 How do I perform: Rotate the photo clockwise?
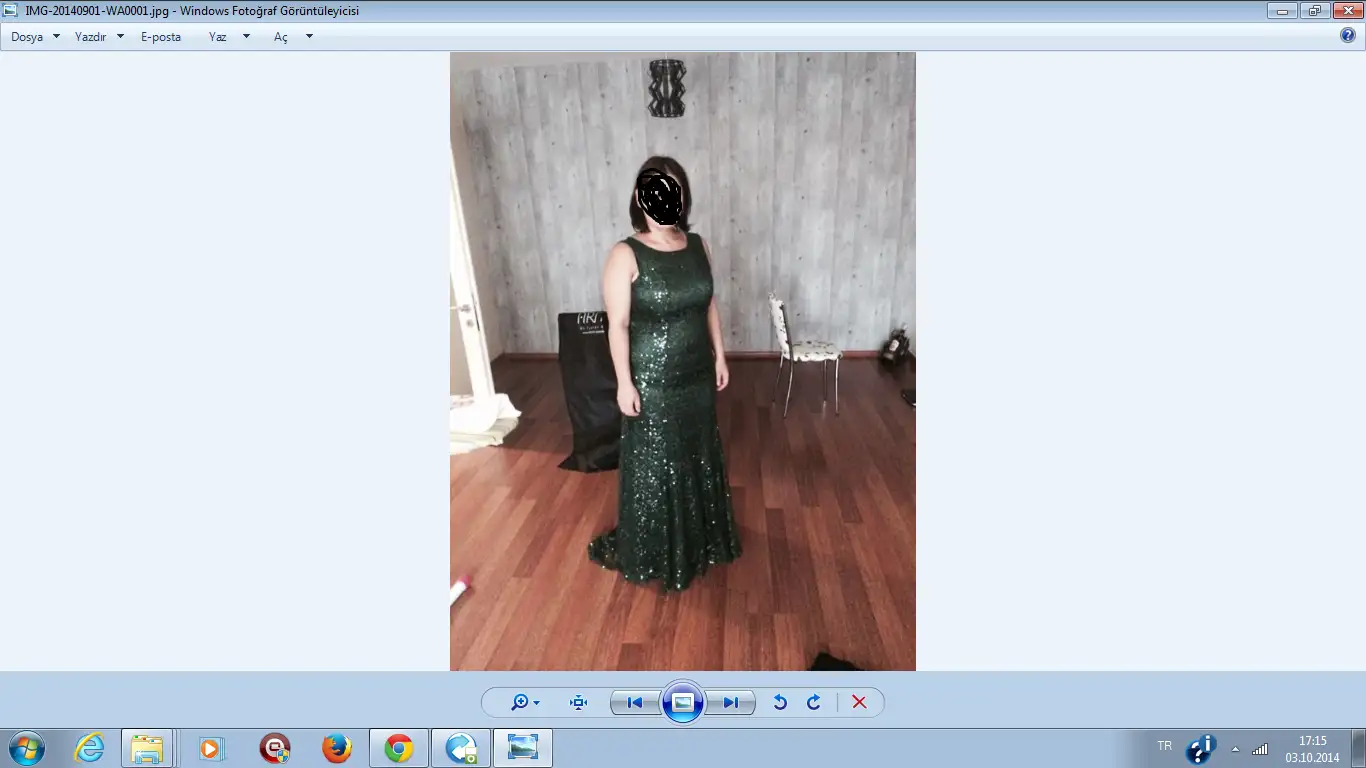point(814,703)
